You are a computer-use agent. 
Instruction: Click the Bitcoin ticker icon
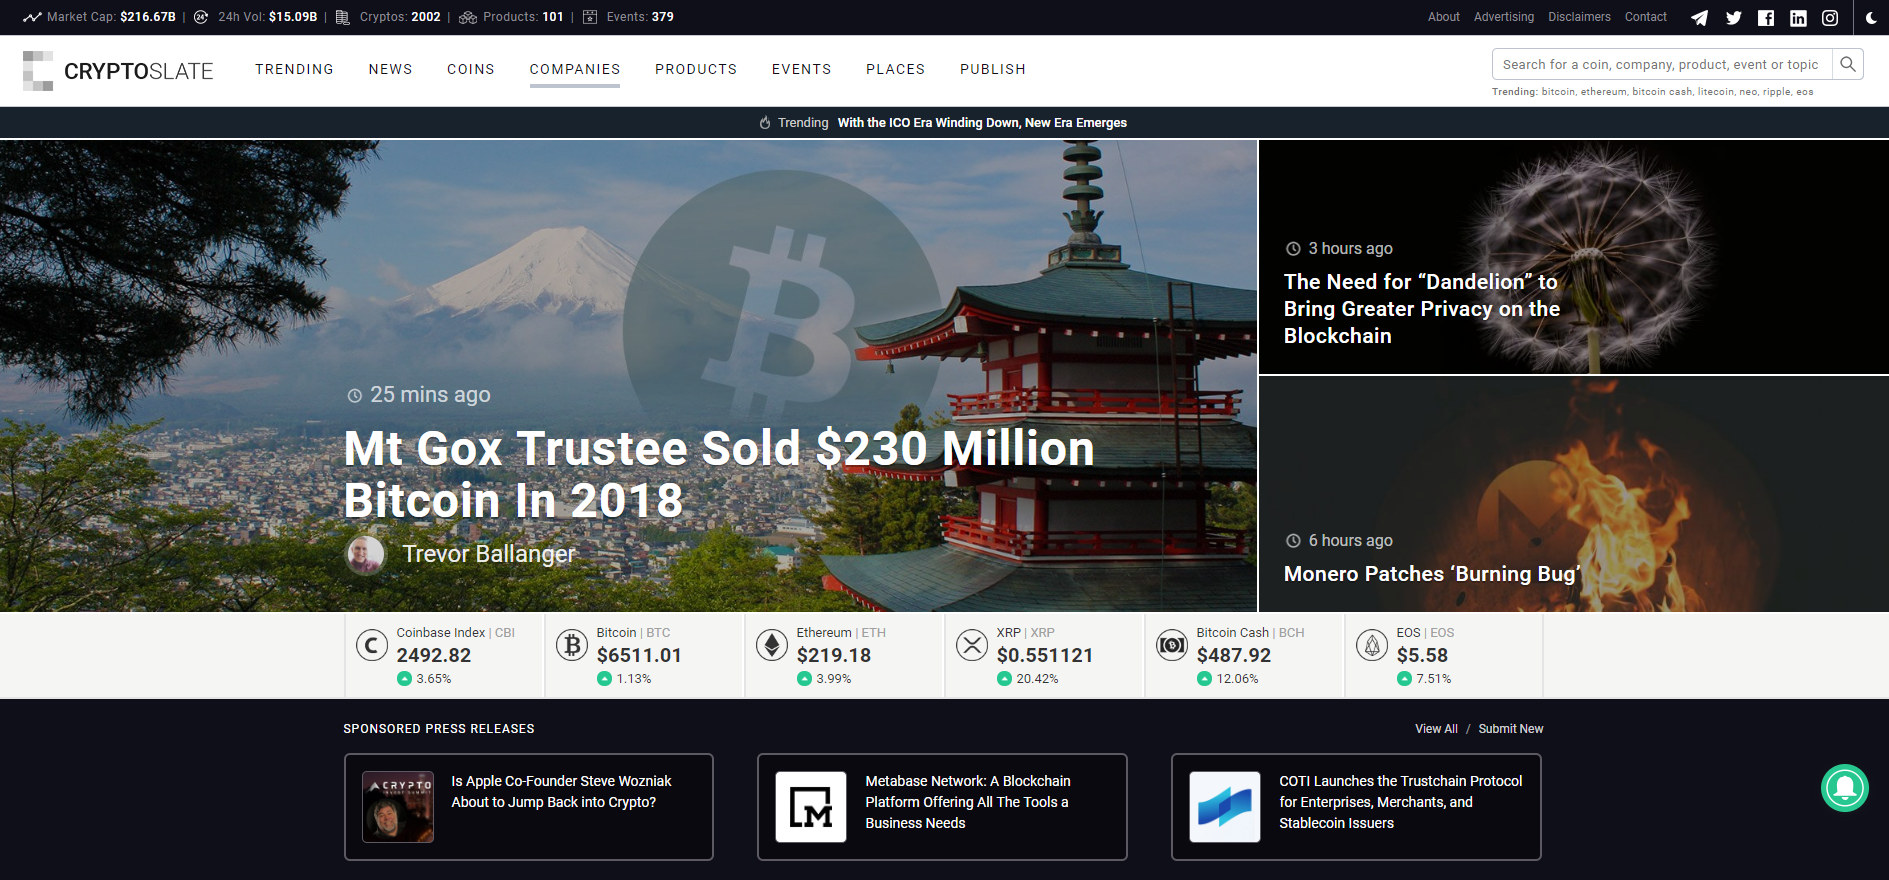point(572,645)
